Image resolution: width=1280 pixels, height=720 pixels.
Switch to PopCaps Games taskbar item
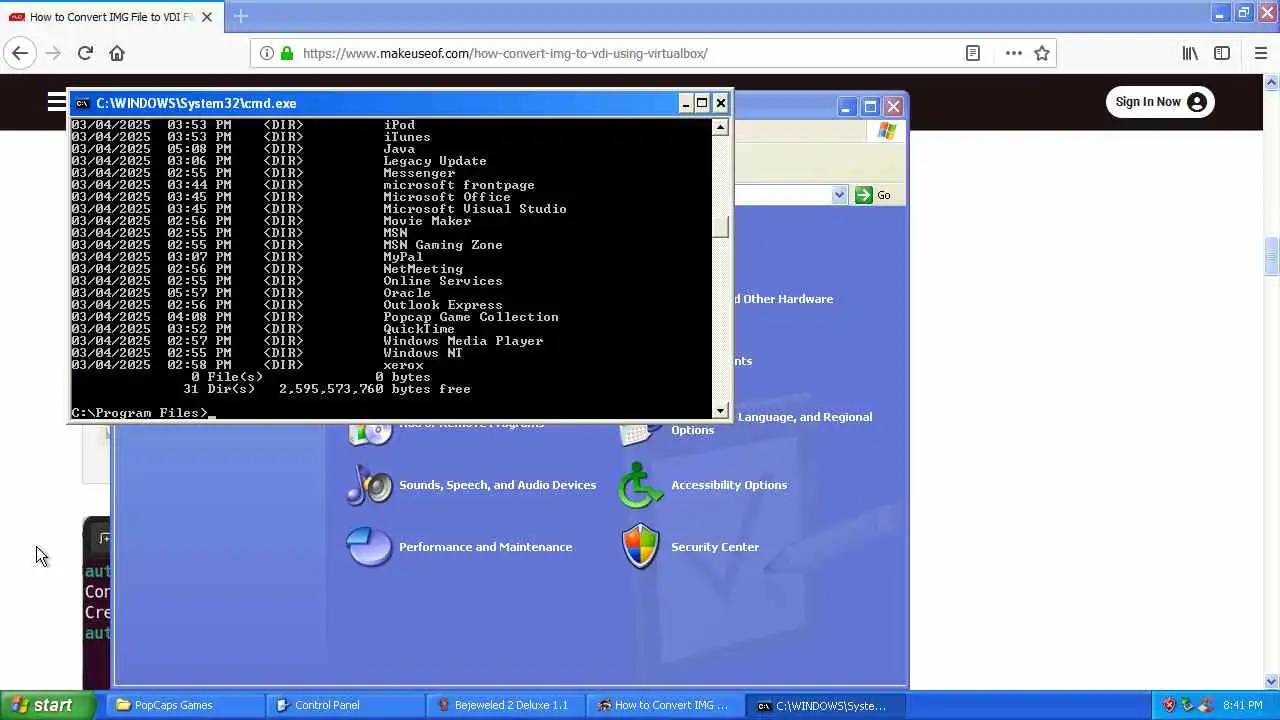point(183,705)
